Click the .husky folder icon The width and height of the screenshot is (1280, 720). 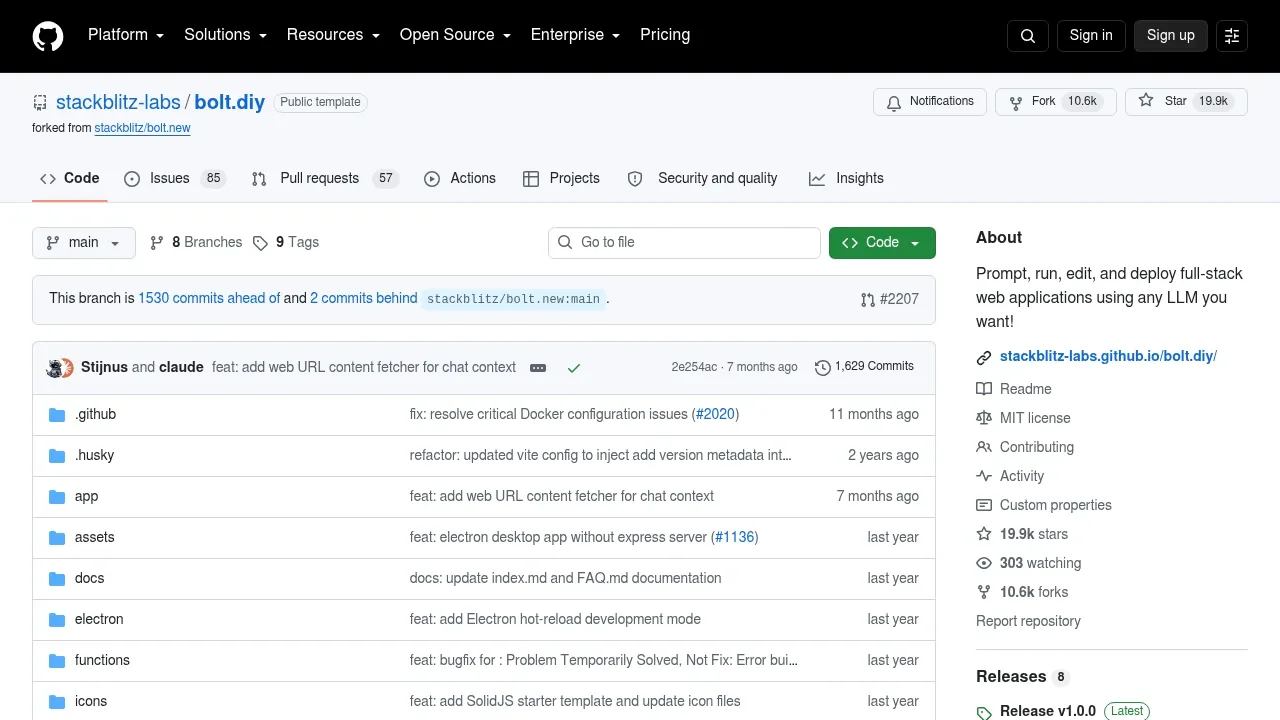(x=57, y=456)
